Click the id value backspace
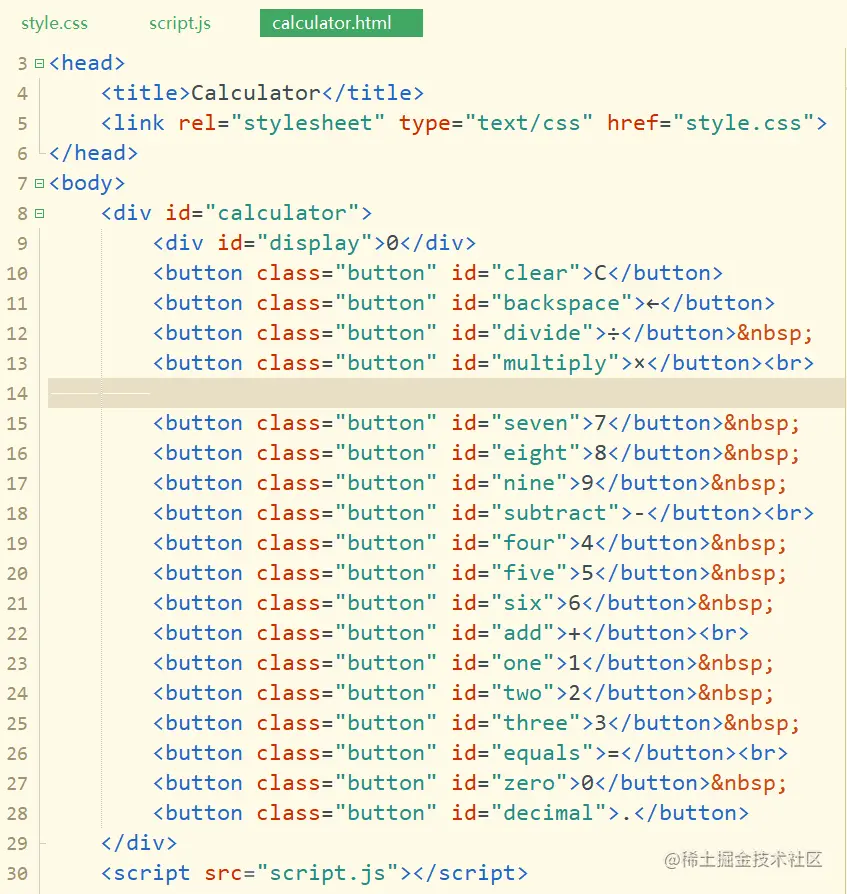This screenshot has height=894, width=847. click(x=561, y=303)
